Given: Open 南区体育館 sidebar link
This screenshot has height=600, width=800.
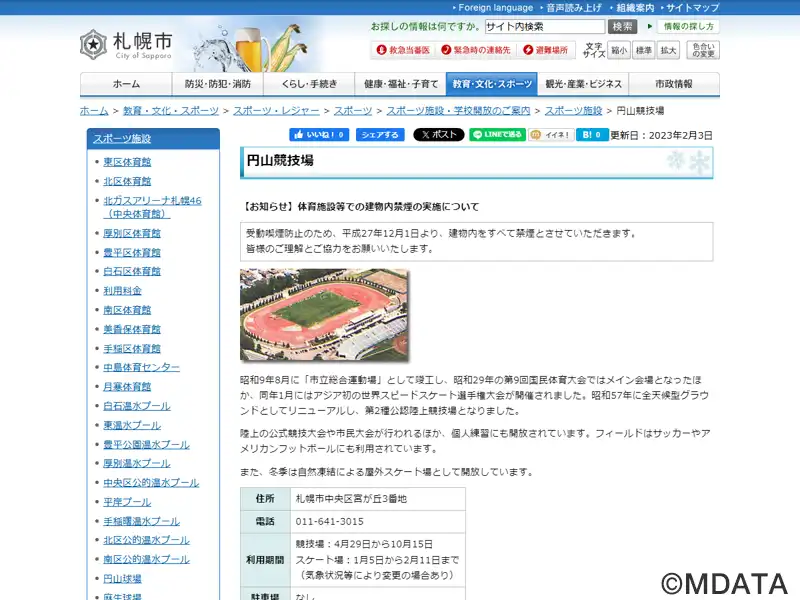Looking at the screenshot, I should click(127, 310).
